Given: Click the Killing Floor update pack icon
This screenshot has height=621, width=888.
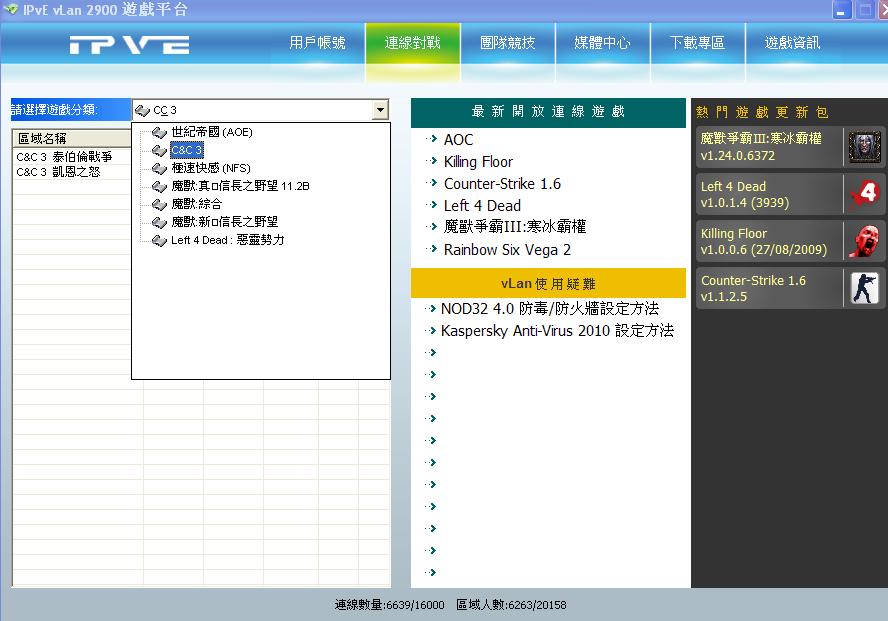Looking at the screenshot, I should click(864, 241).
